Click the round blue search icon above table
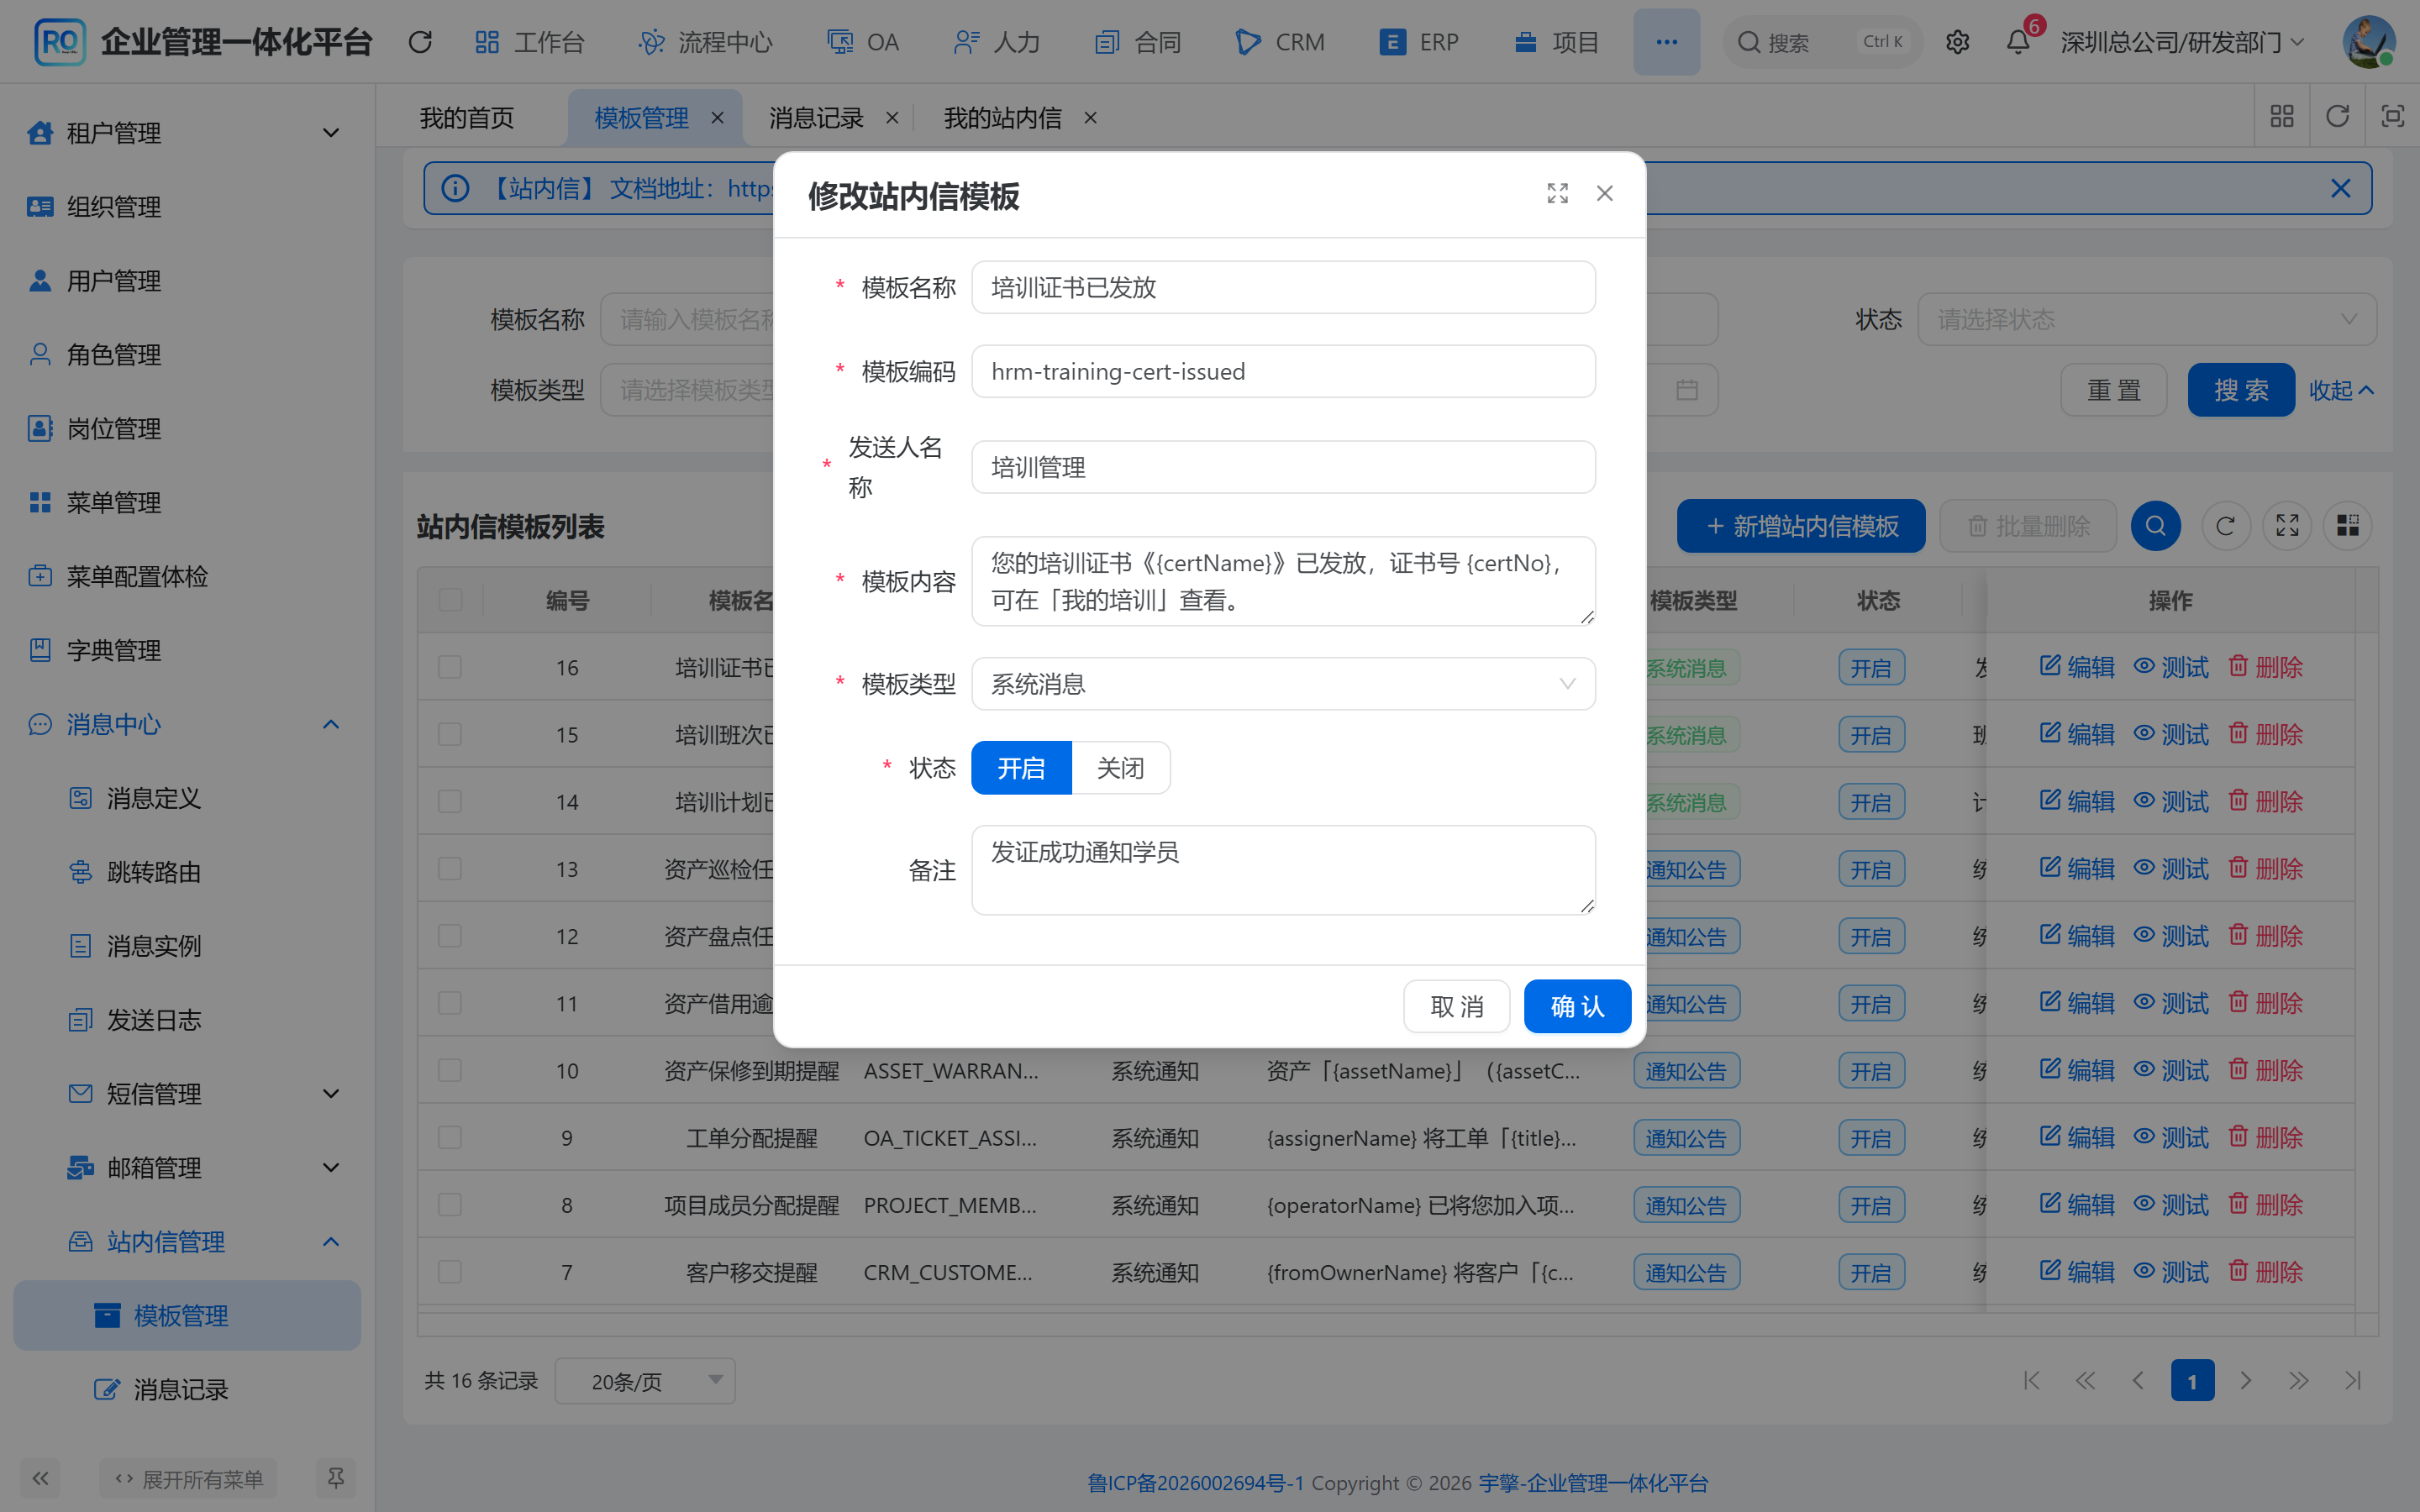 (2155, 526)
